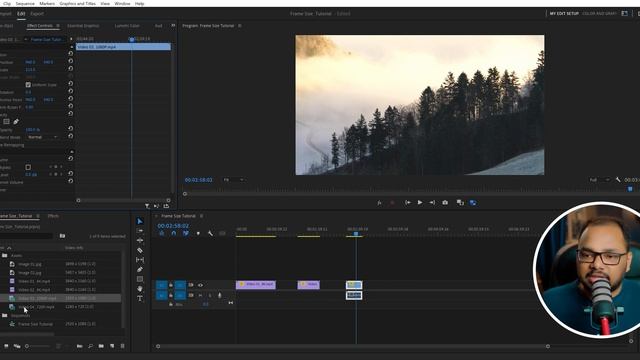Click Find icon in Project panel

[90, 346]
